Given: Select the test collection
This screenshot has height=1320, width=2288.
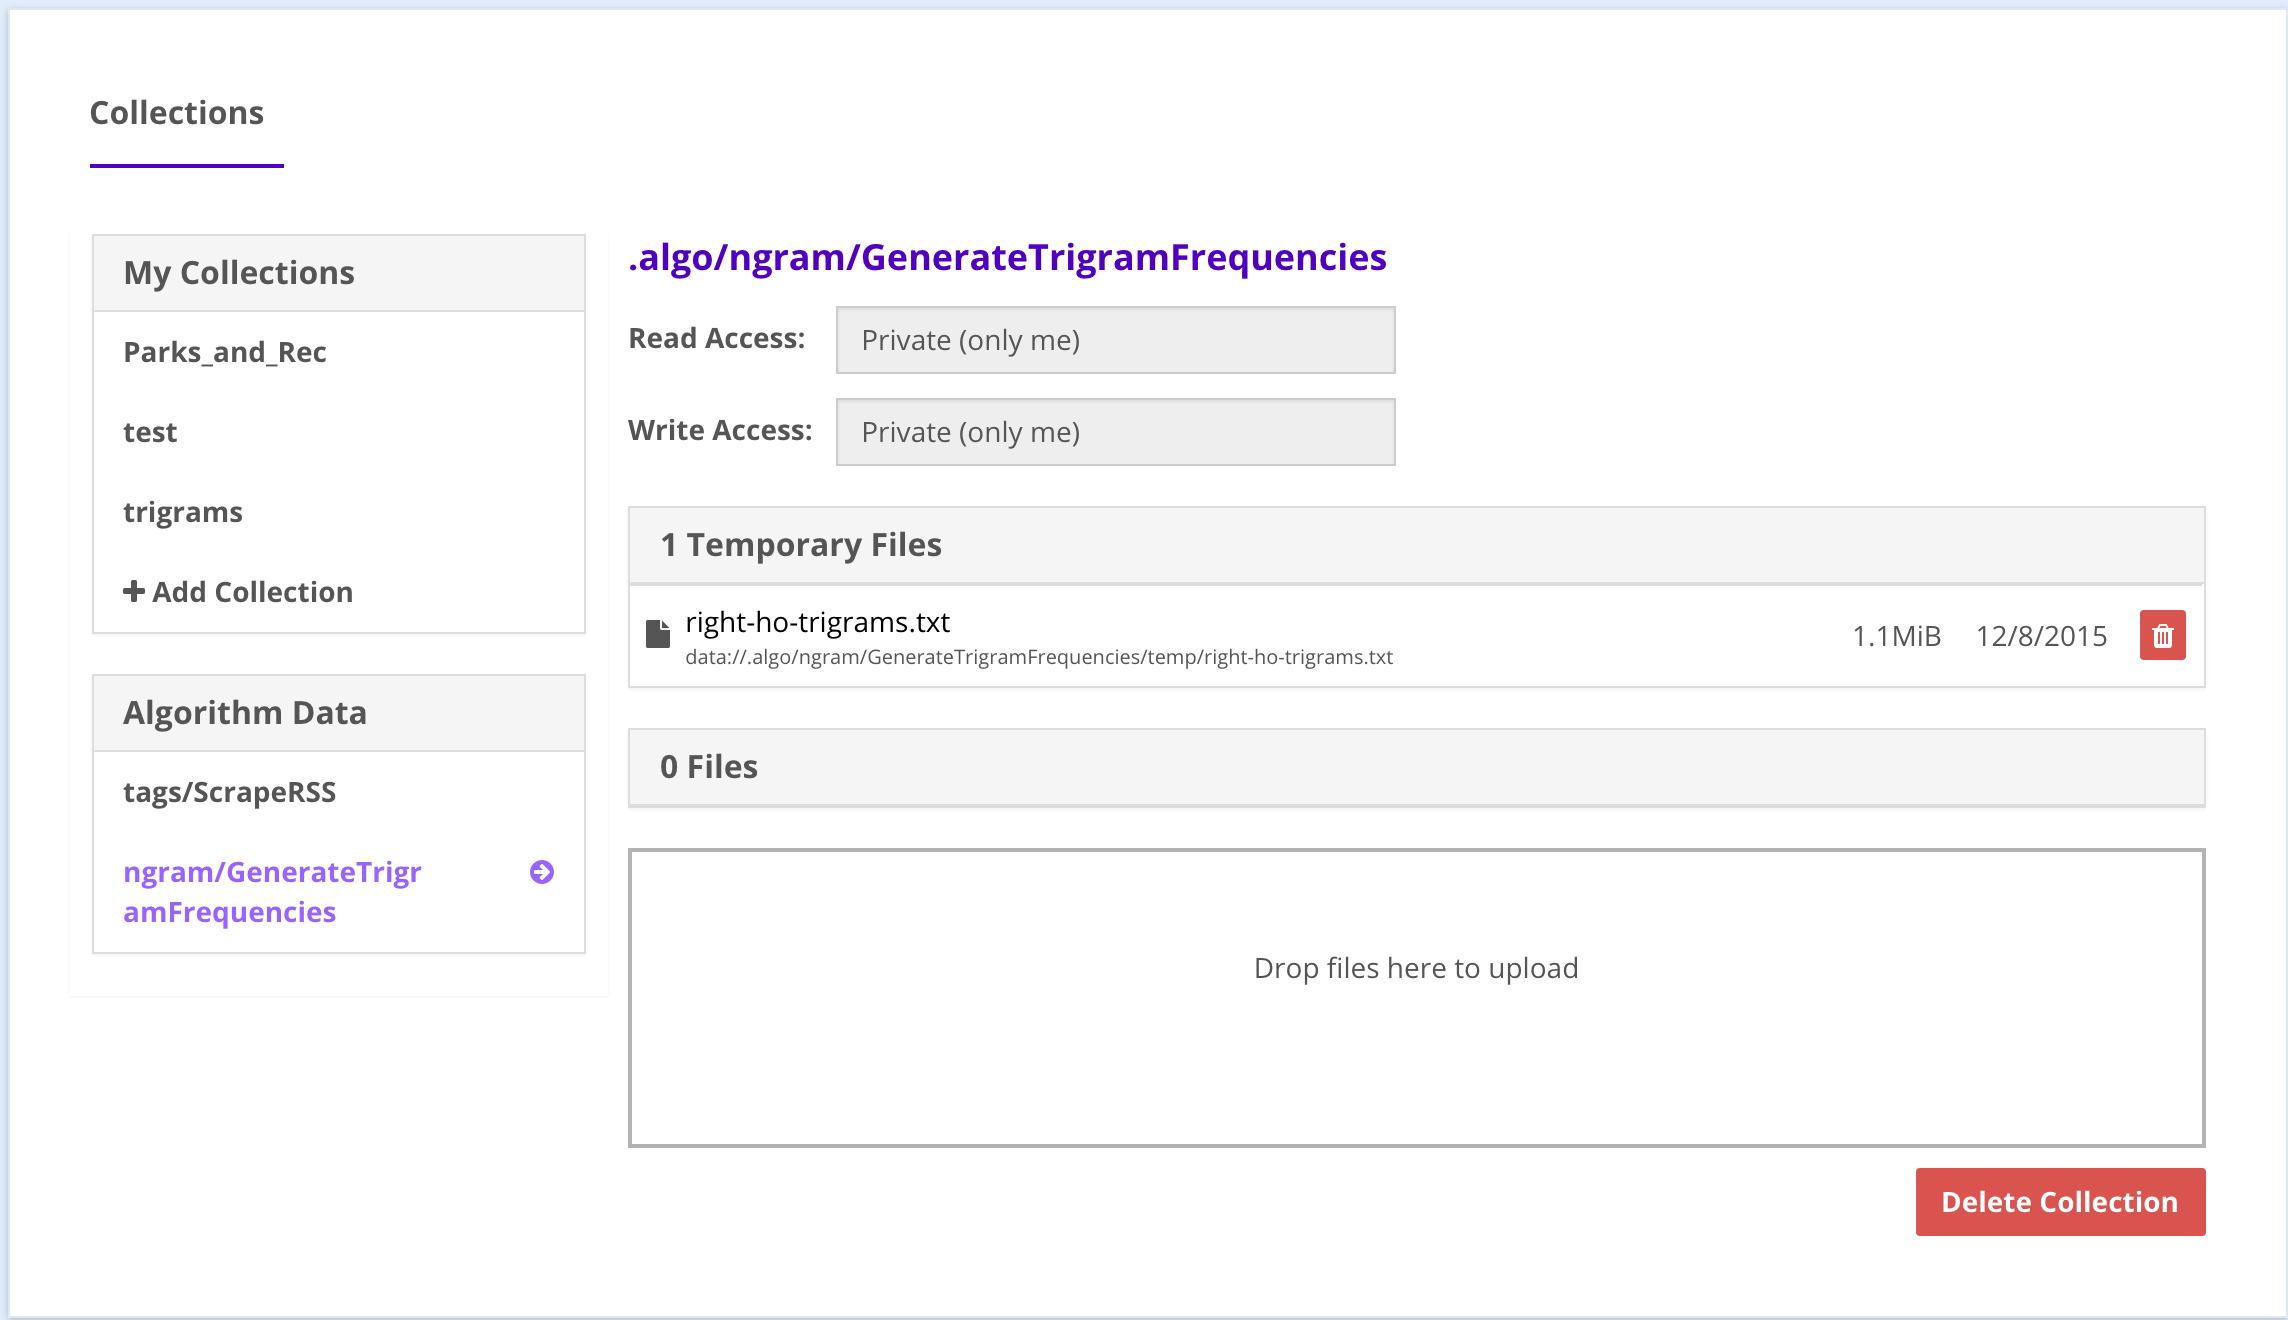Looking at the screenshot, I should [x=150, y=432].
